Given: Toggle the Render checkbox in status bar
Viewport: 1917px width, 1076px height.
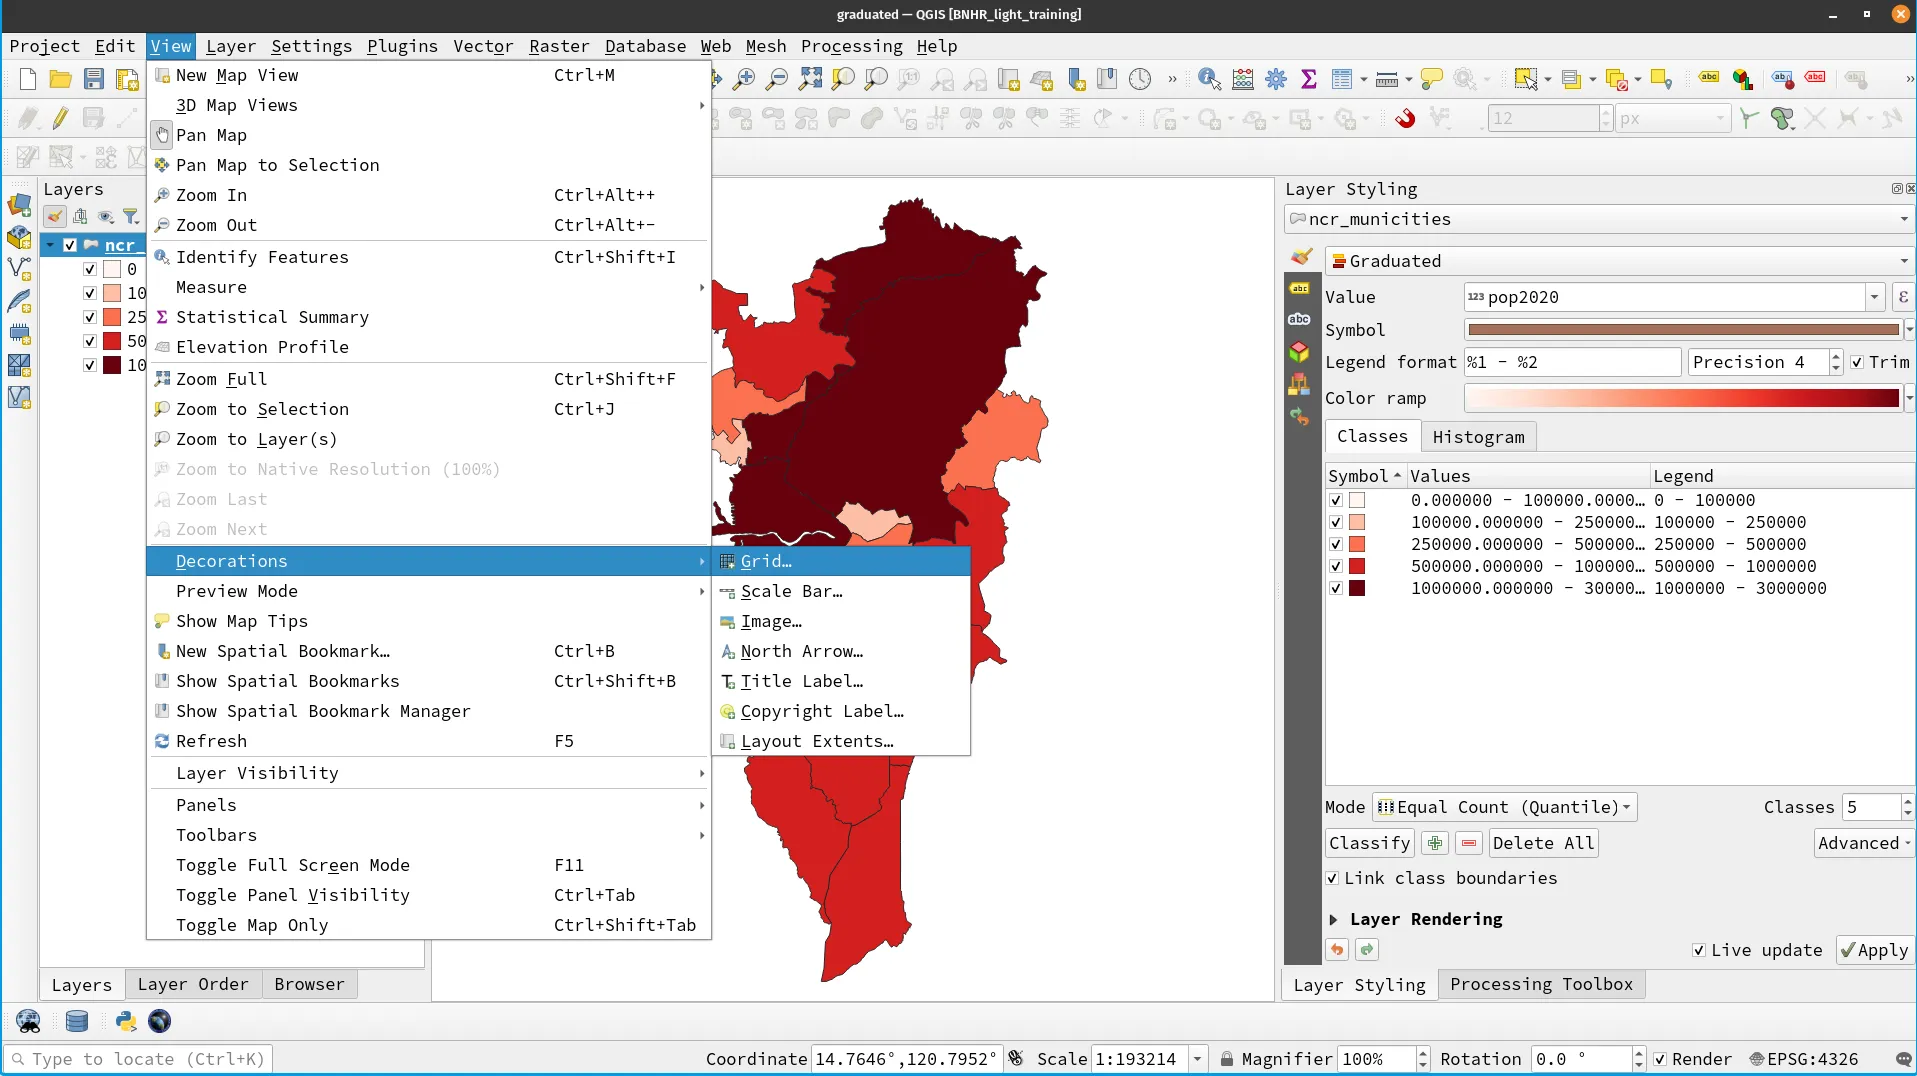Looking at the screenshot, I should click(1660, 1059).
